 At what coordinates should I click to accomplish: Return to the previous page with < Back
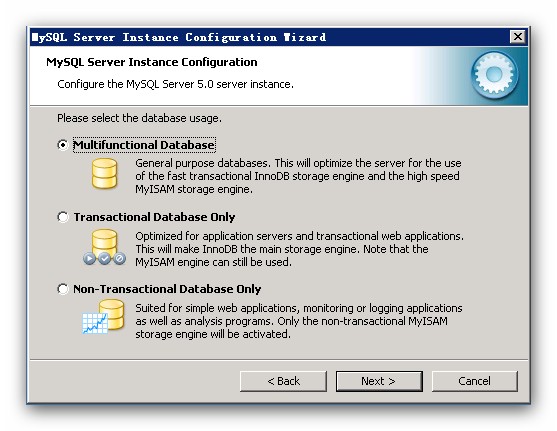point(283,381)
